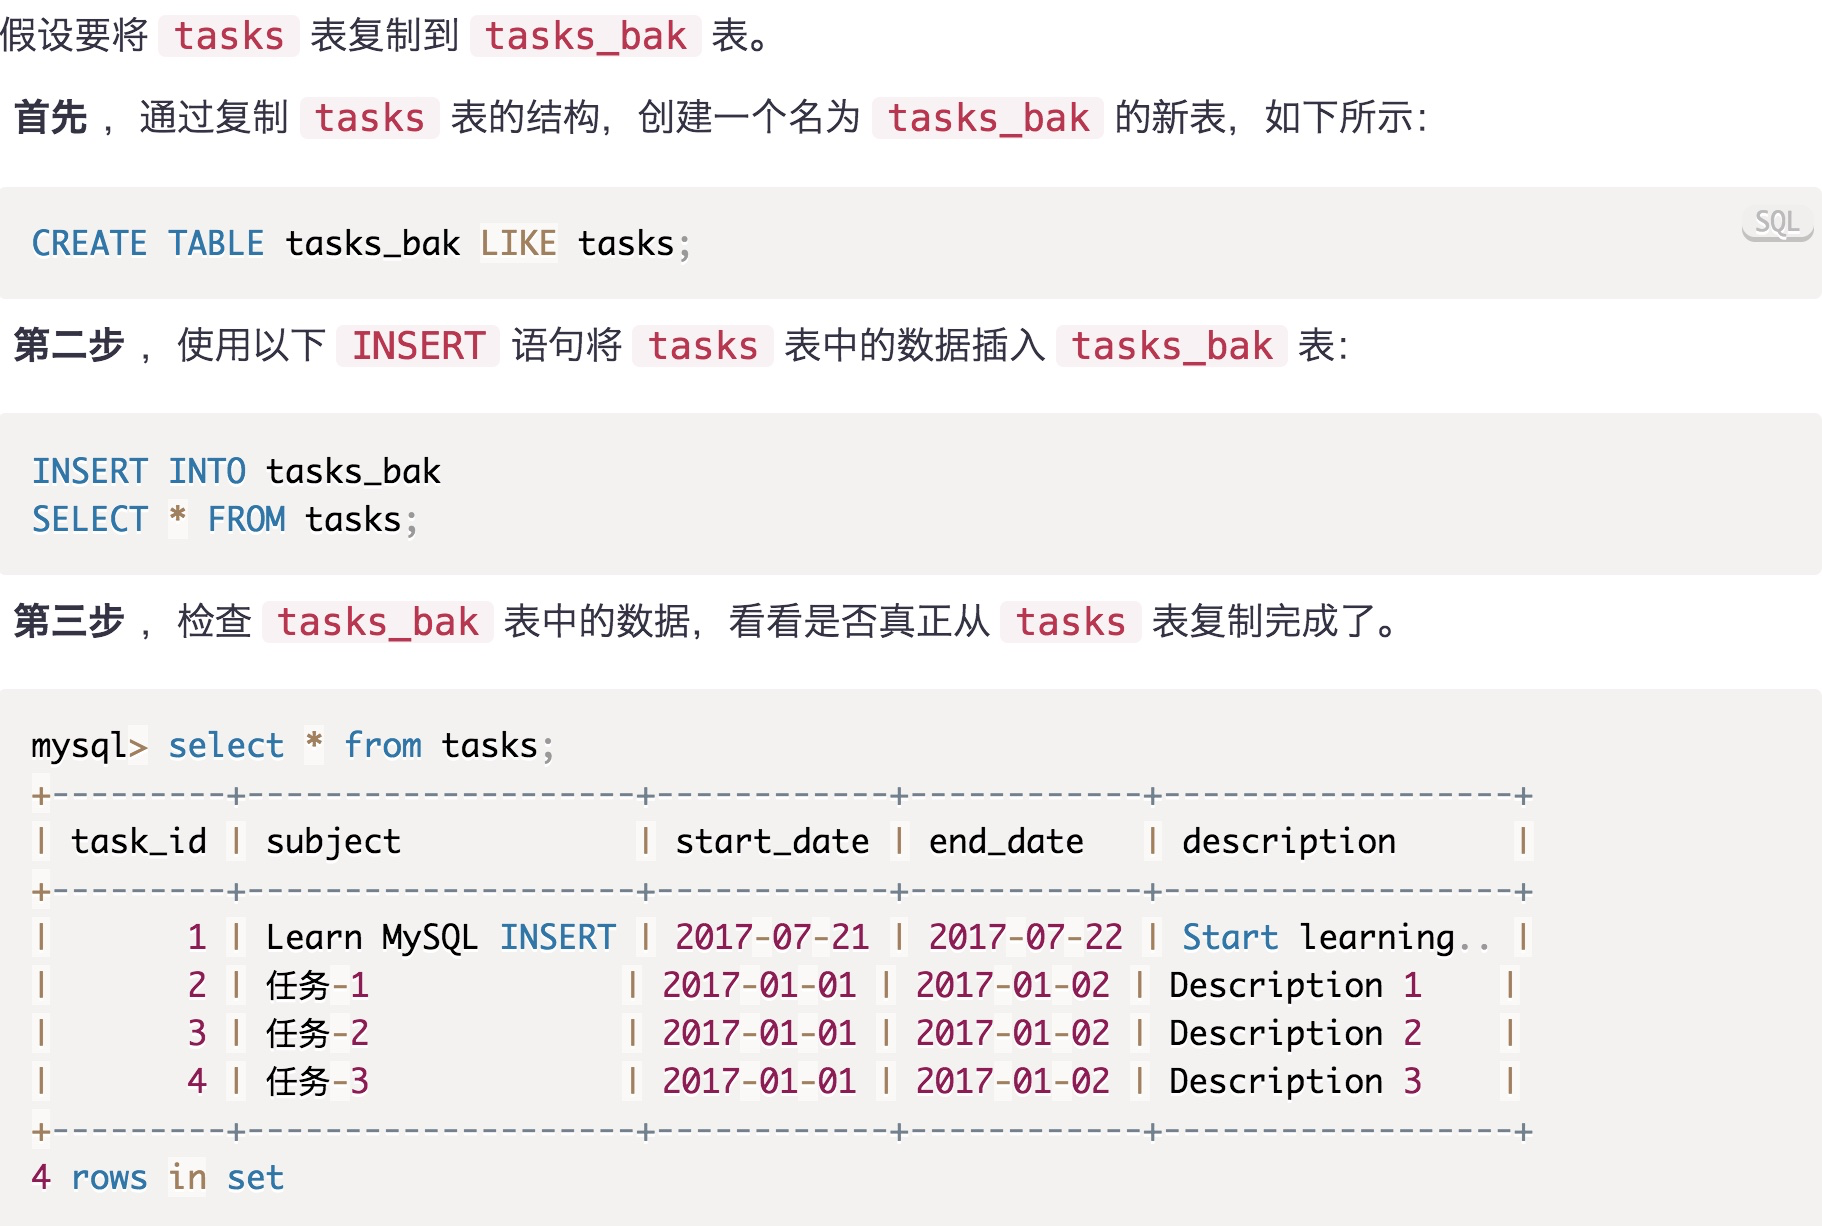1822x1226 pixels.
Task: Click "tasks_bak" in the CREATE TABLE statement
Action: pyautogui.click(x=373, y=243)
